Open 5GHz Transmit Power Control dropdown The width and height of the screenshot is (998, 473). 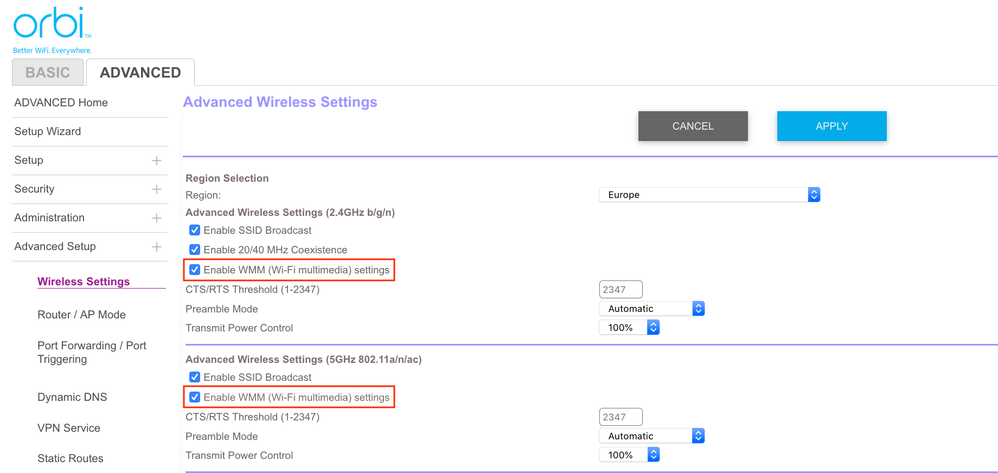(629, 455)
